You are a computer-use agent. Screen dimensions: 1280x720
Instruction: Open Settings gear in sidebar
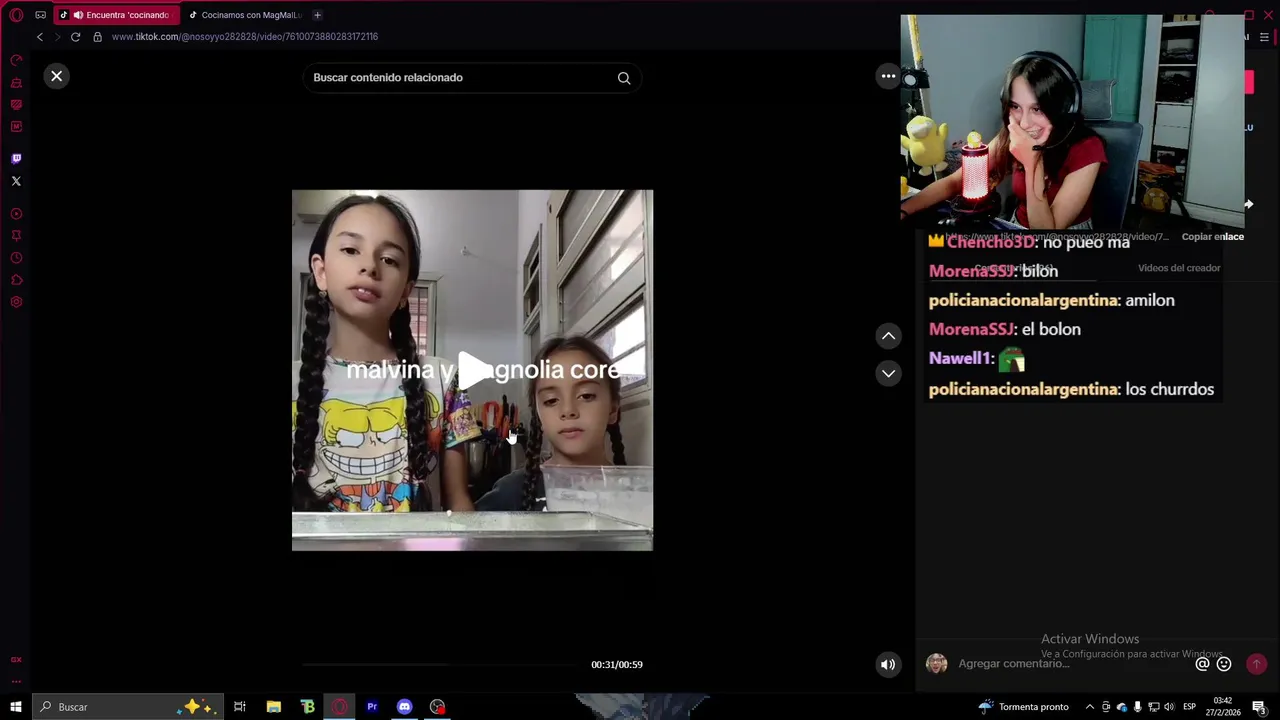pyautogui.click(x=16, y=302)
